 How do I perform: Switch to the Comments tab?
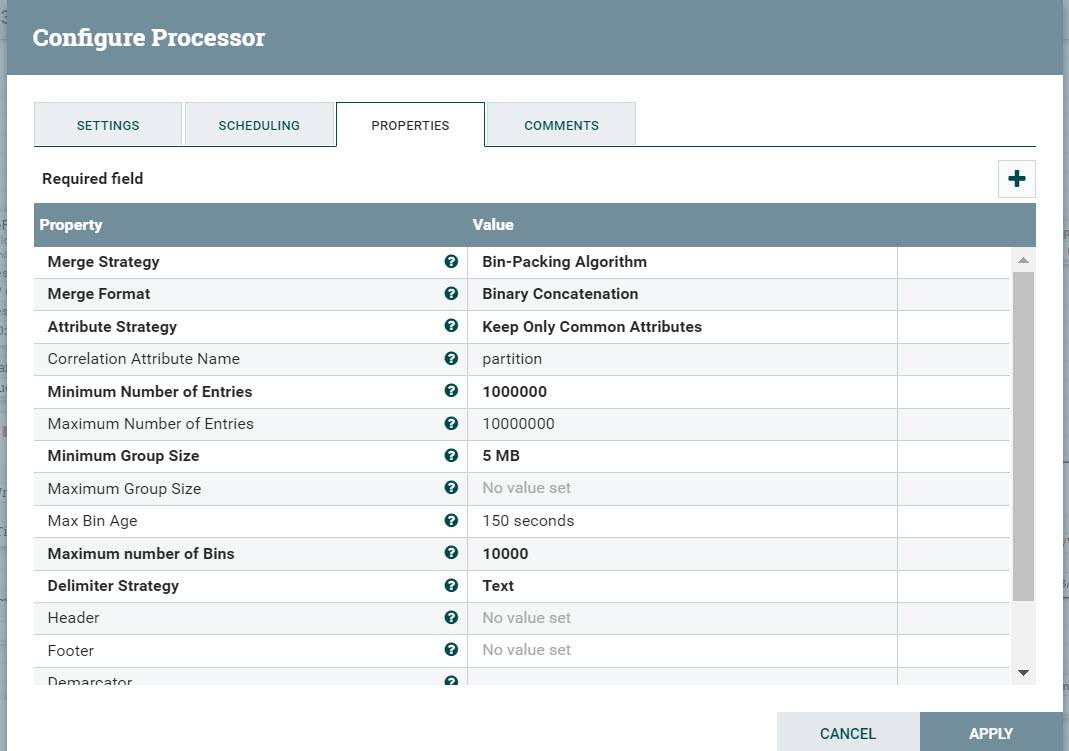(x=561, y=125)
